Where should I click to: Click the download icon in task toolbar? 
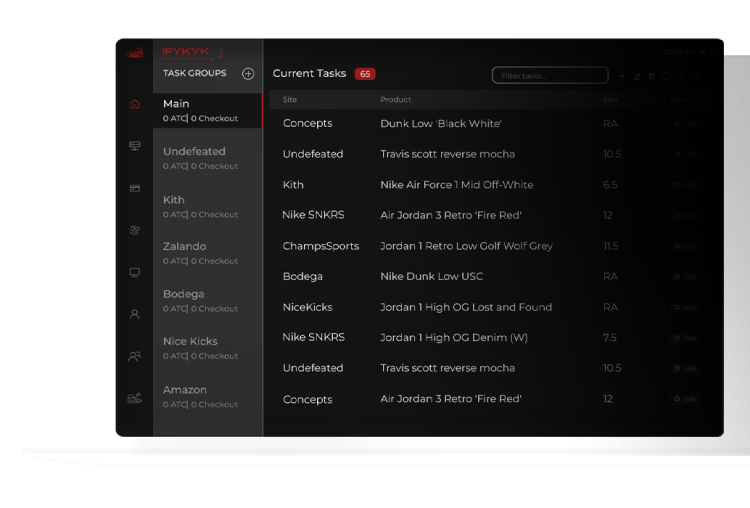(x=681, y=76)
